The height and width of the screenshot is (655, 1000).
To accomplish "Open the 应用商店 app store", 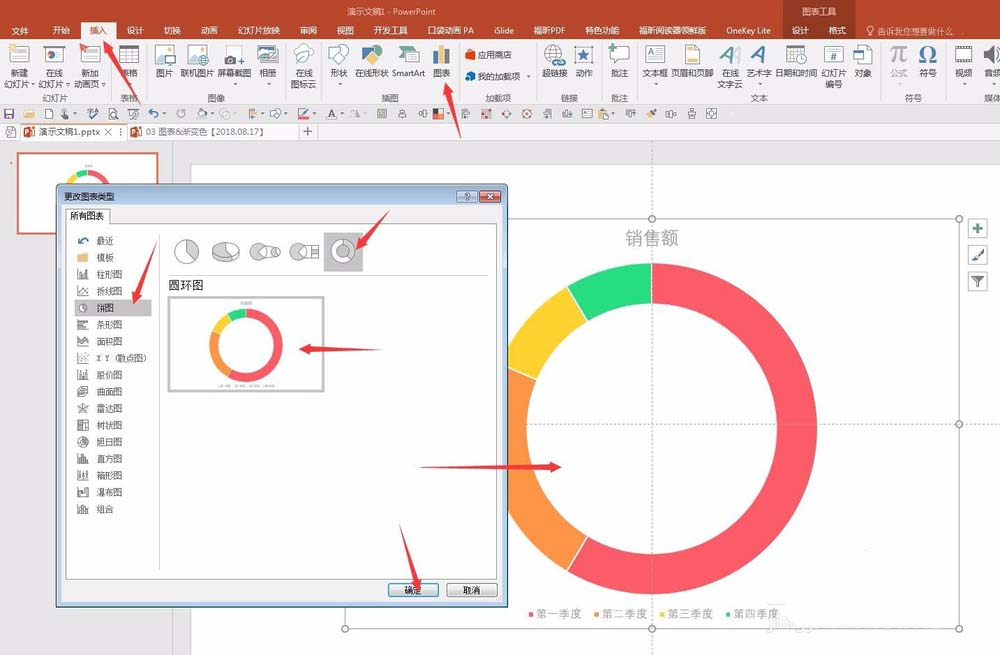I will 489,55.
